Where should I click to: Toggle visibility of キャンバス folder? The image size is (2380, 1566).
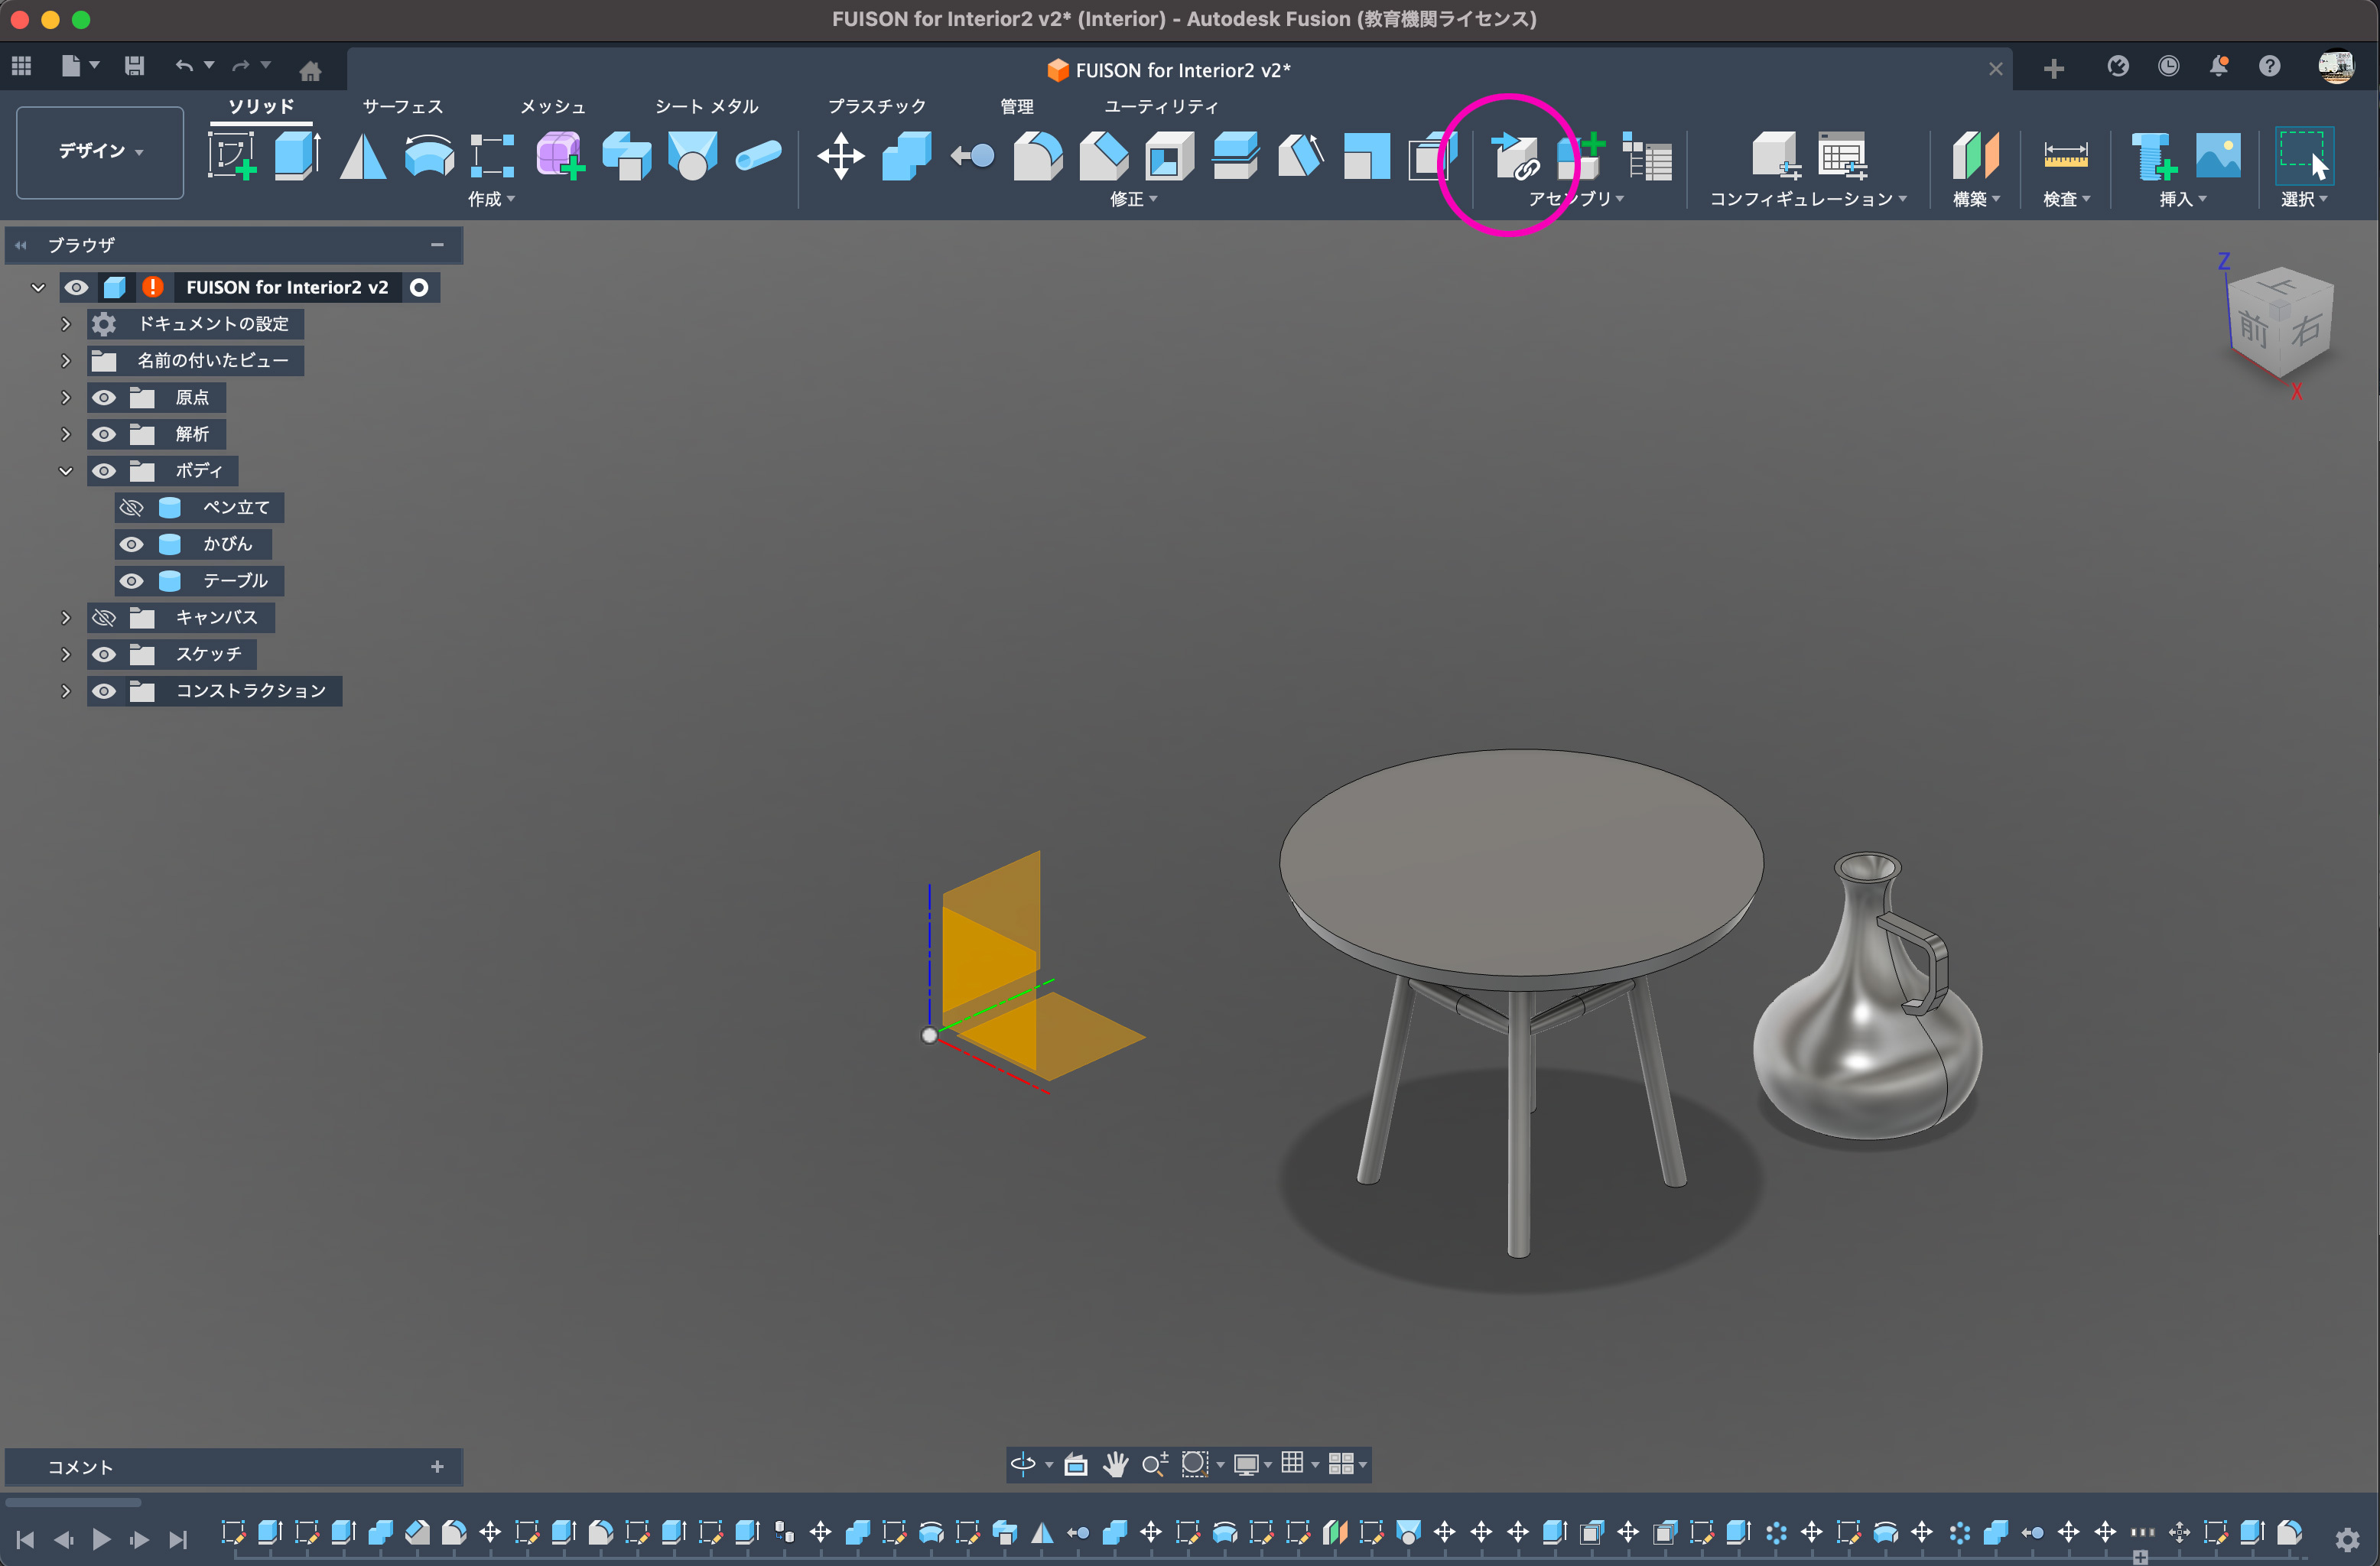104,618
